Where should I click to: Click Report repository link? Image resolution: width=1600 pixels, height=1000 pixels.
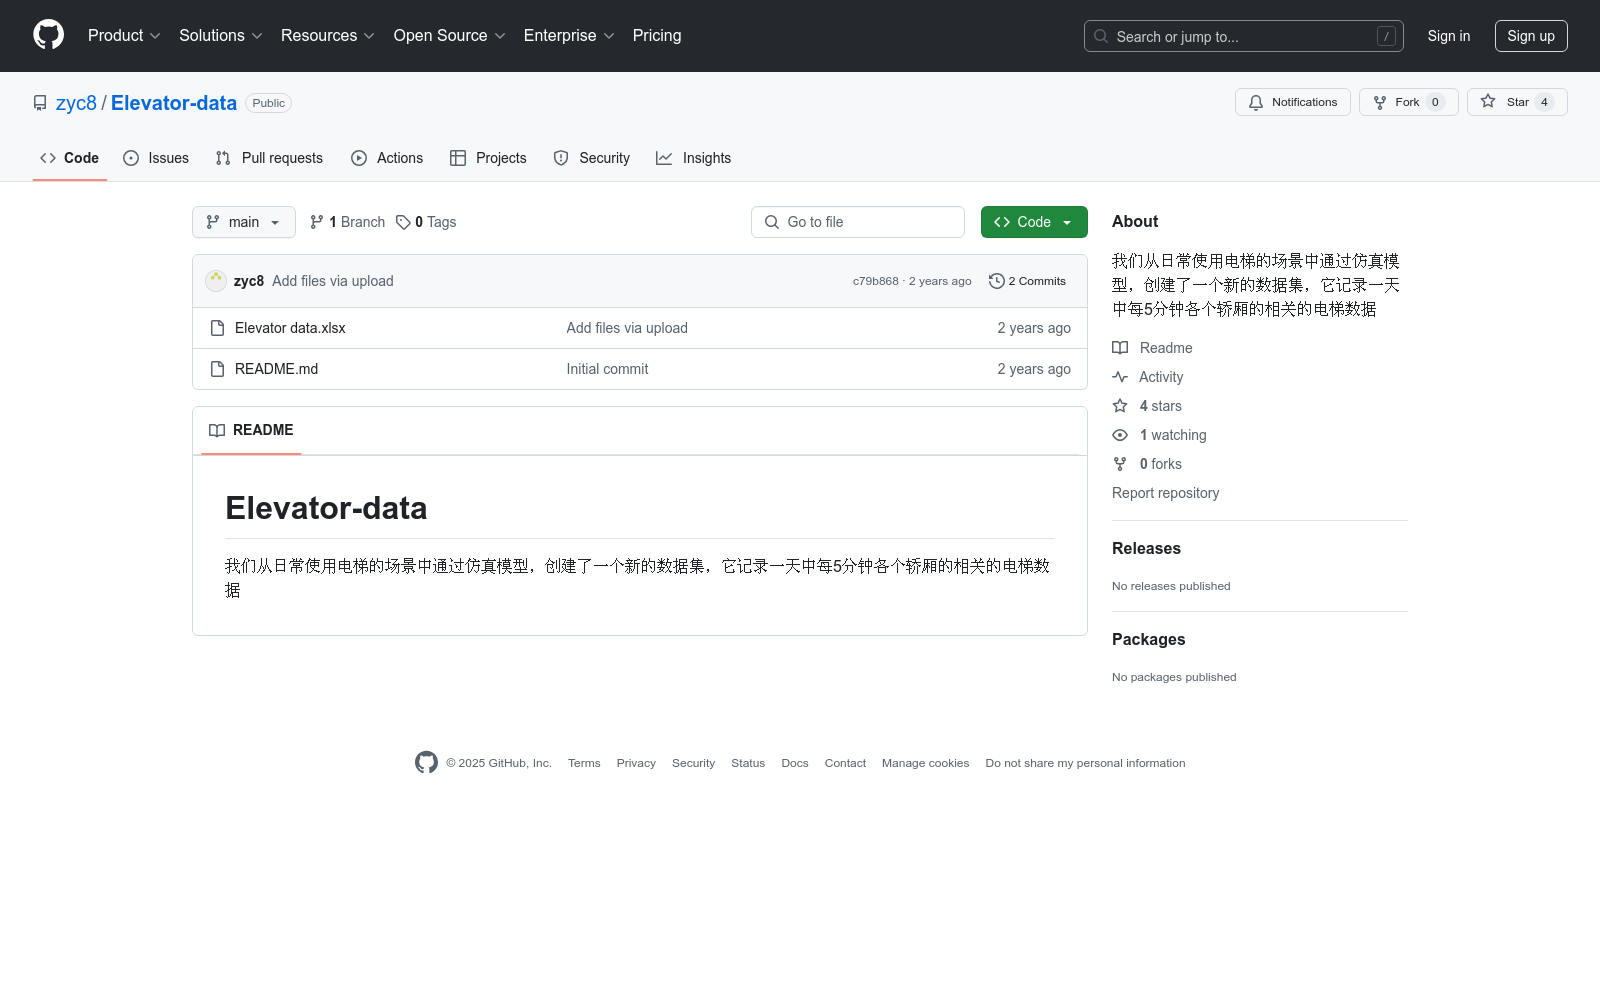[x=1165, y=493]
